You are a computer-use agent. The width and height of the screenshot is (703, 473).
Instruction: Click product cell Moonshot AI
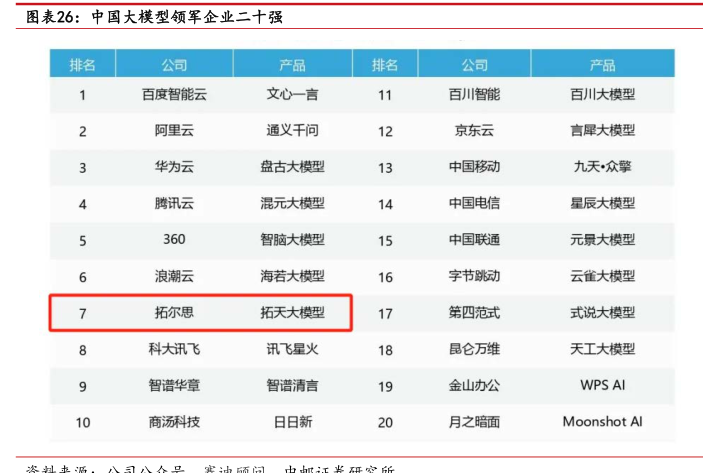coord(603,421)
